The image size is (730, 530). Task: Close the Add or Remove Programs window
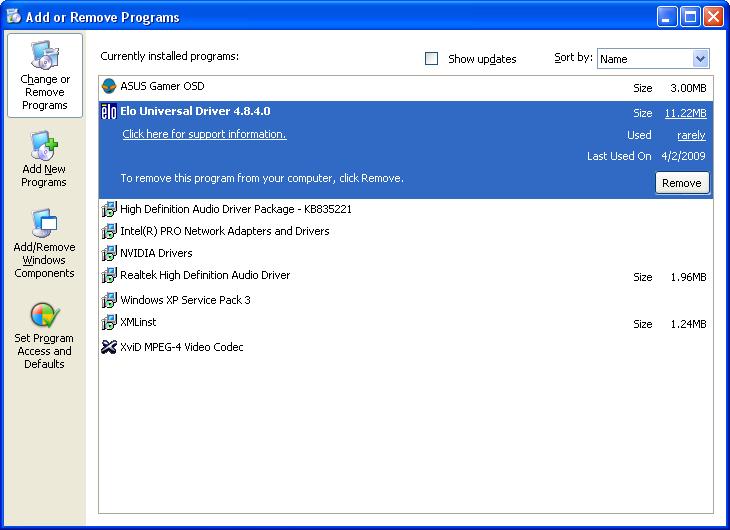(713, 17)
